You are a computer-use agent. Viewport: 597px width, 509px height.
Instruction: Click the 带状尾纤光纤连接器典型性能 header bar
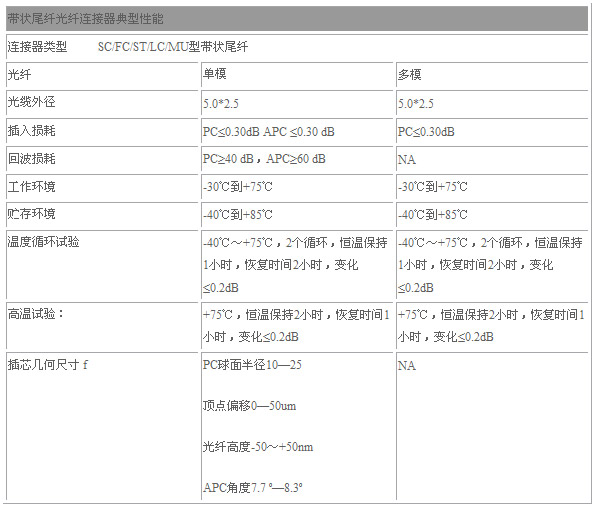[x=297, y=18]
